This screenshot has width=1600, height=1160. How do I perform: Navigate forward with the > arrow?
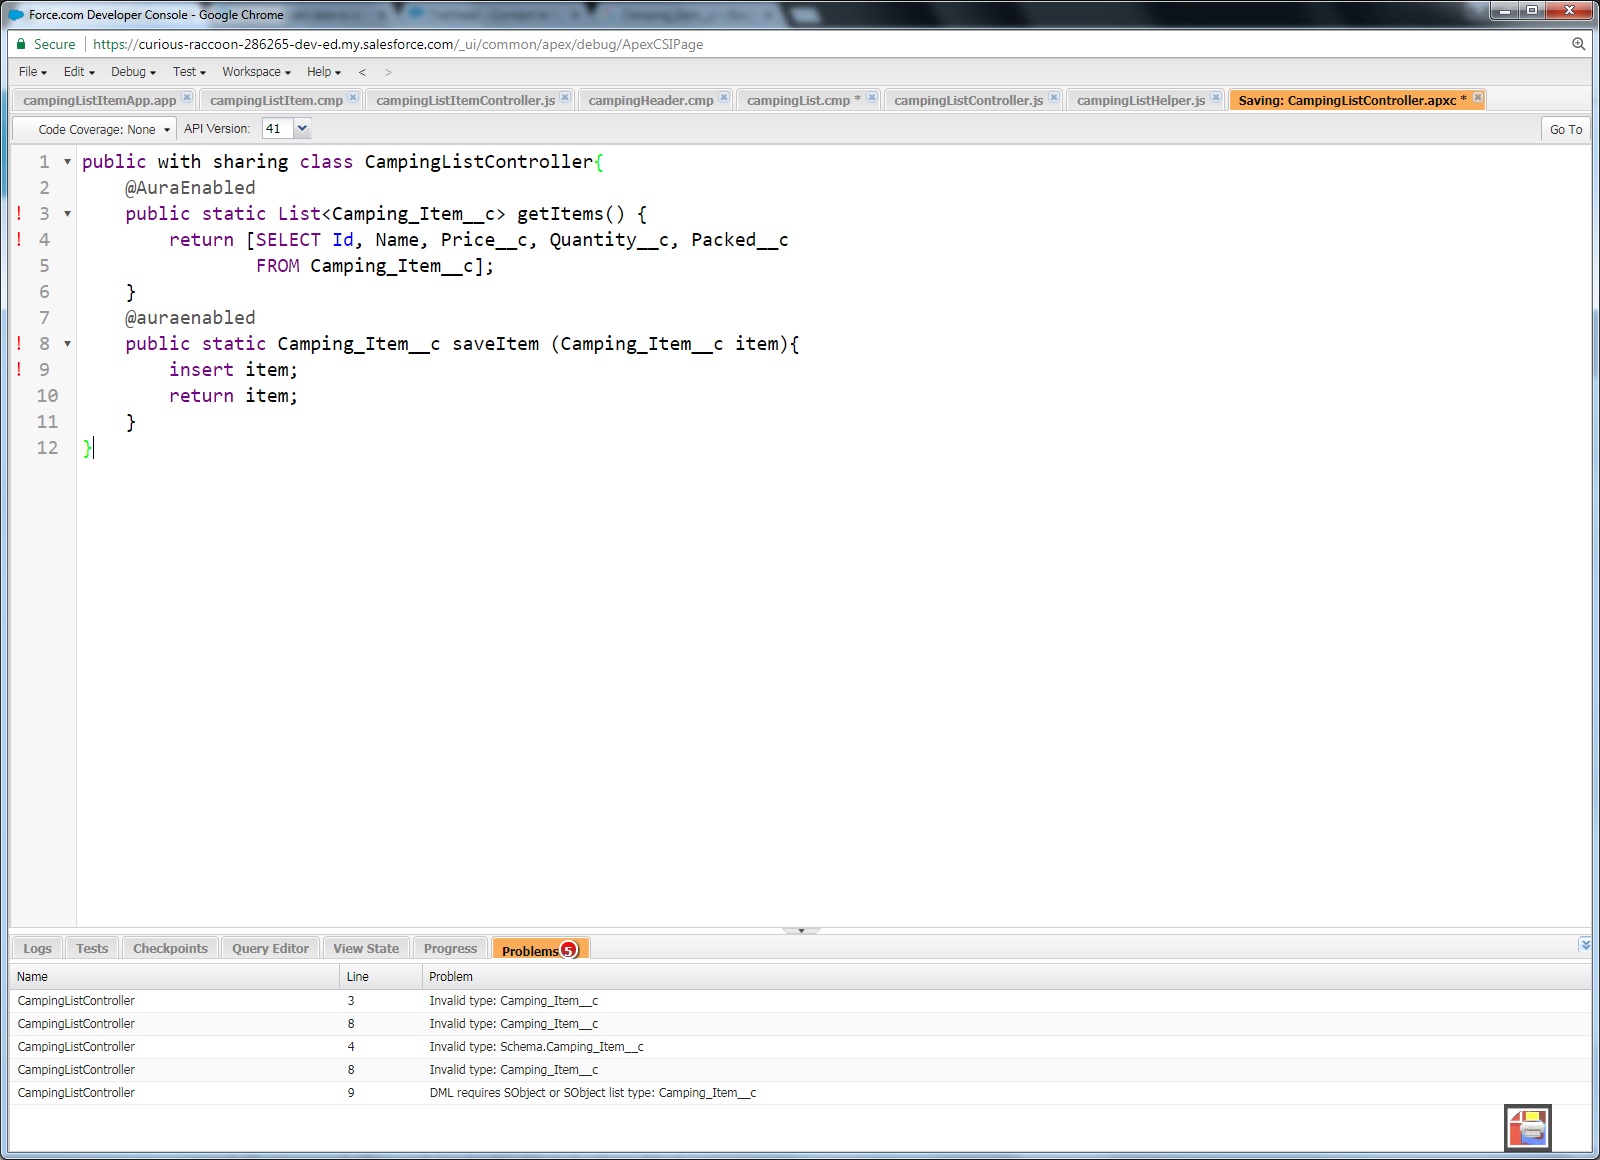pyautogui.click(x=388, y=72)
